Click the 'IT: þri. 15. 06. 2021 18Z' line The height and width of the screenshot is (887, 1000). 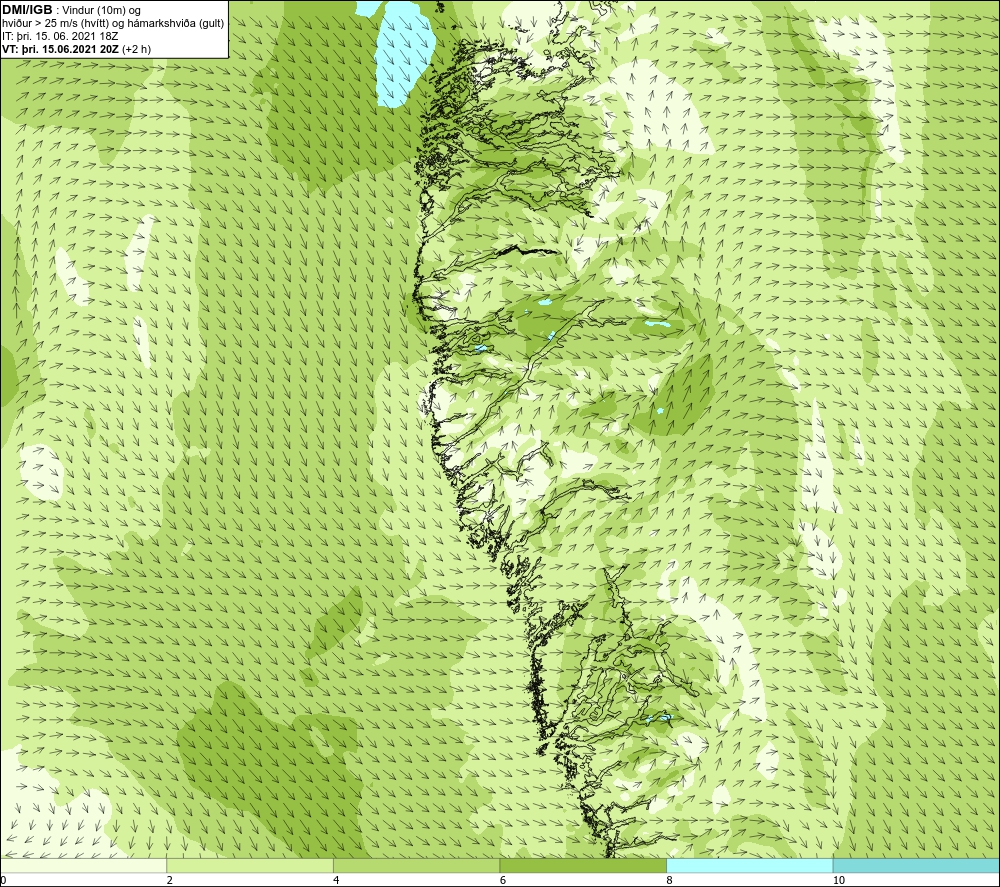pos(60,36)
